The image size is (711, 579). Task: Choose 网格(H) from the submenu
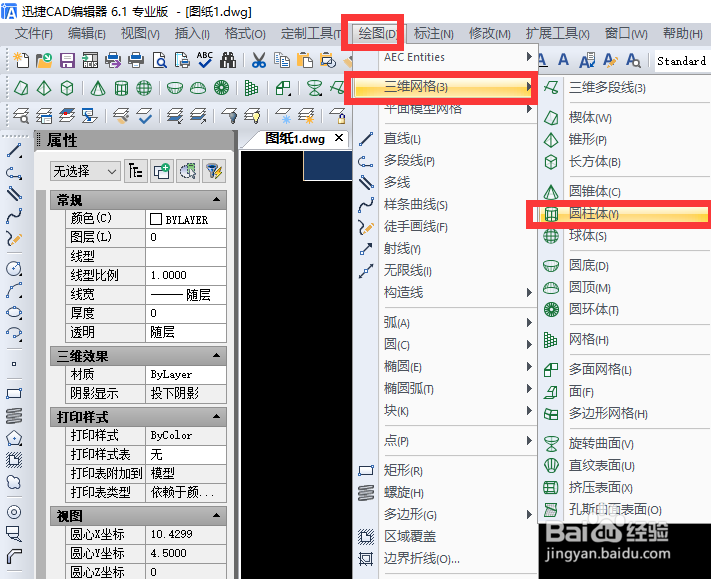tap(624, 340)
